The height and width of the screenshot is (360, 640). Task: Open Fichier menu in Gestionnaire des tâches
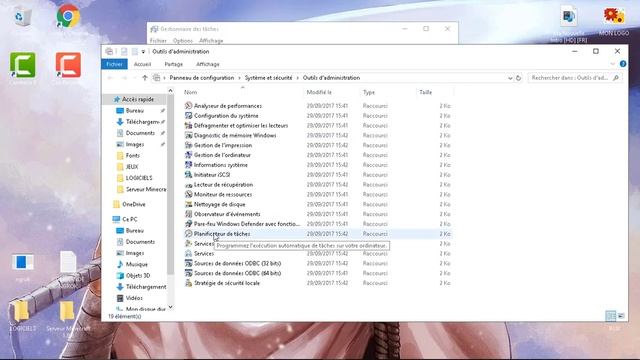coord(158,40)
